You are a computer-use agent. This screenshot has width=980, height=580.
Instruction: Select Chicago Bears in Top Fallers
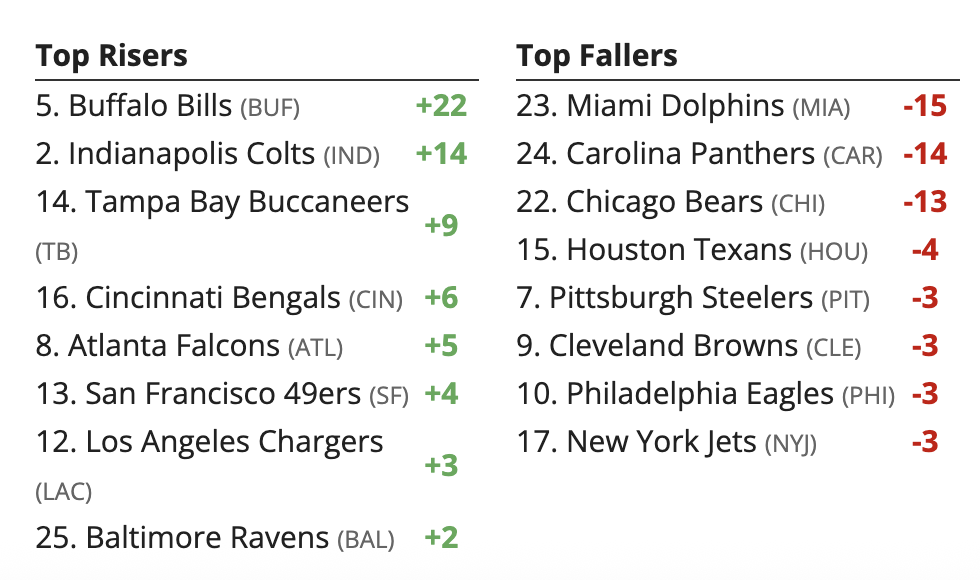coord(664,202)
